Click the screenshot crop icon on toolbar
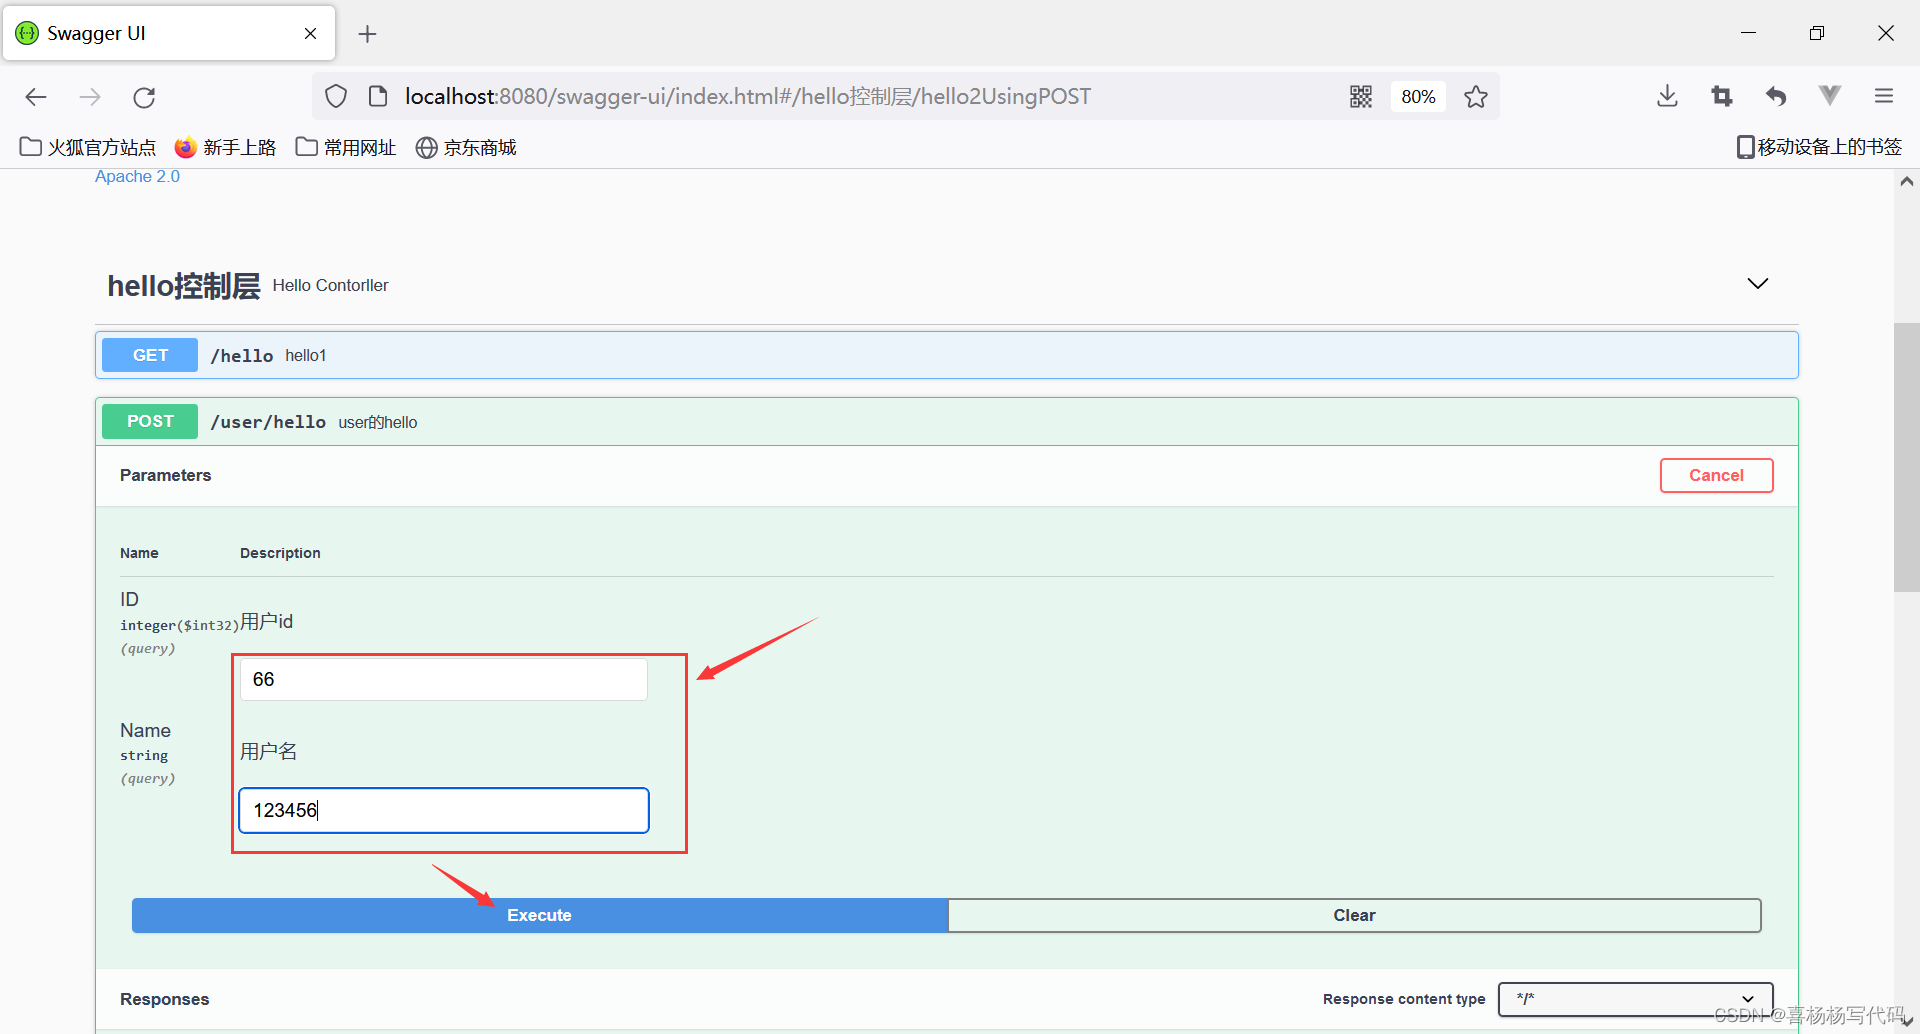Viewport: 1920px width, 1034px height. coord(1721,96)
